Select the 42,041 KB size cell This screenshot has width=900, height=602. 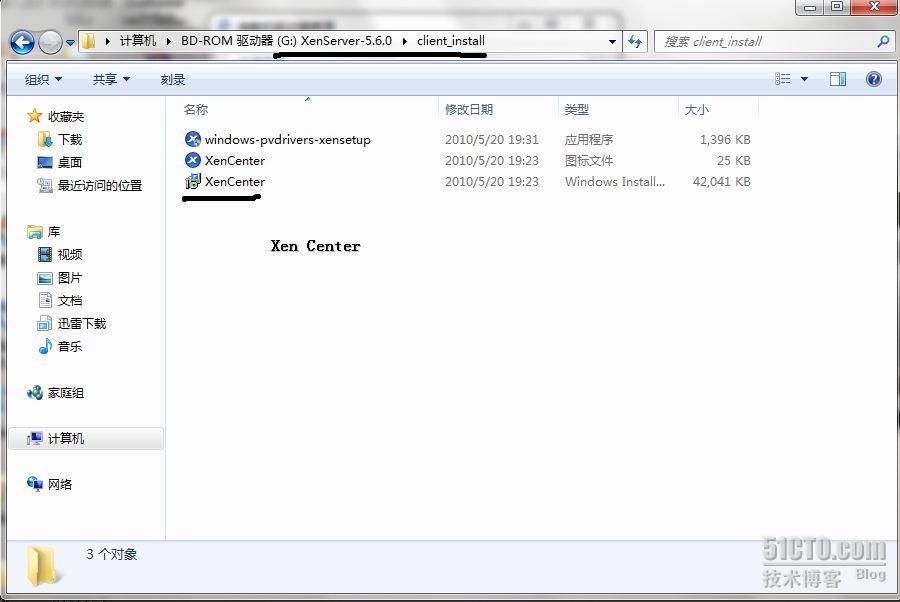(721, 181)
